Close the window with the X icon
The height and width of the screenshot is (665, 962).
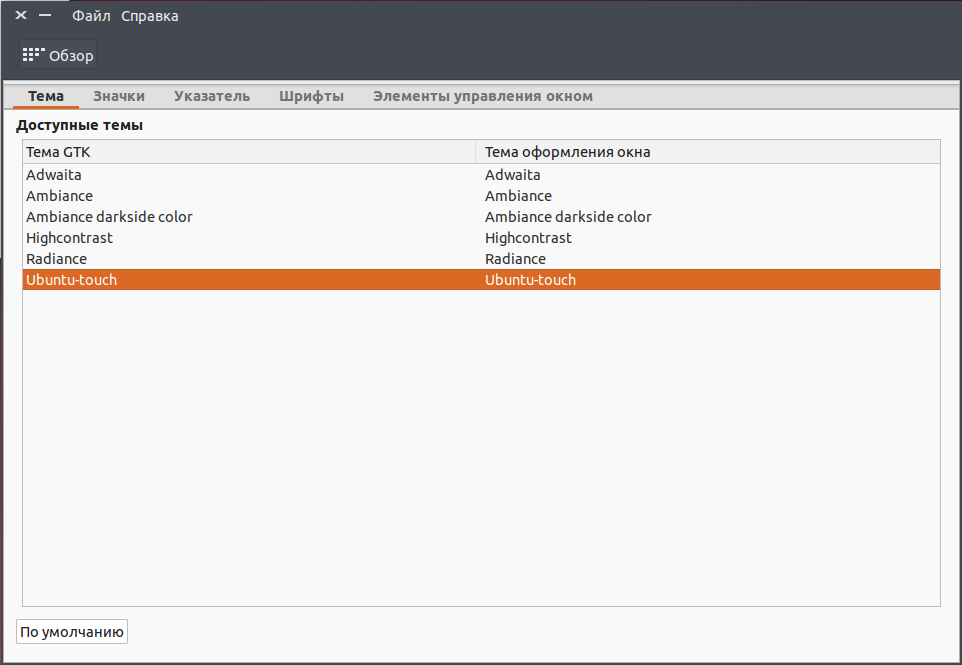click(21, 15)
